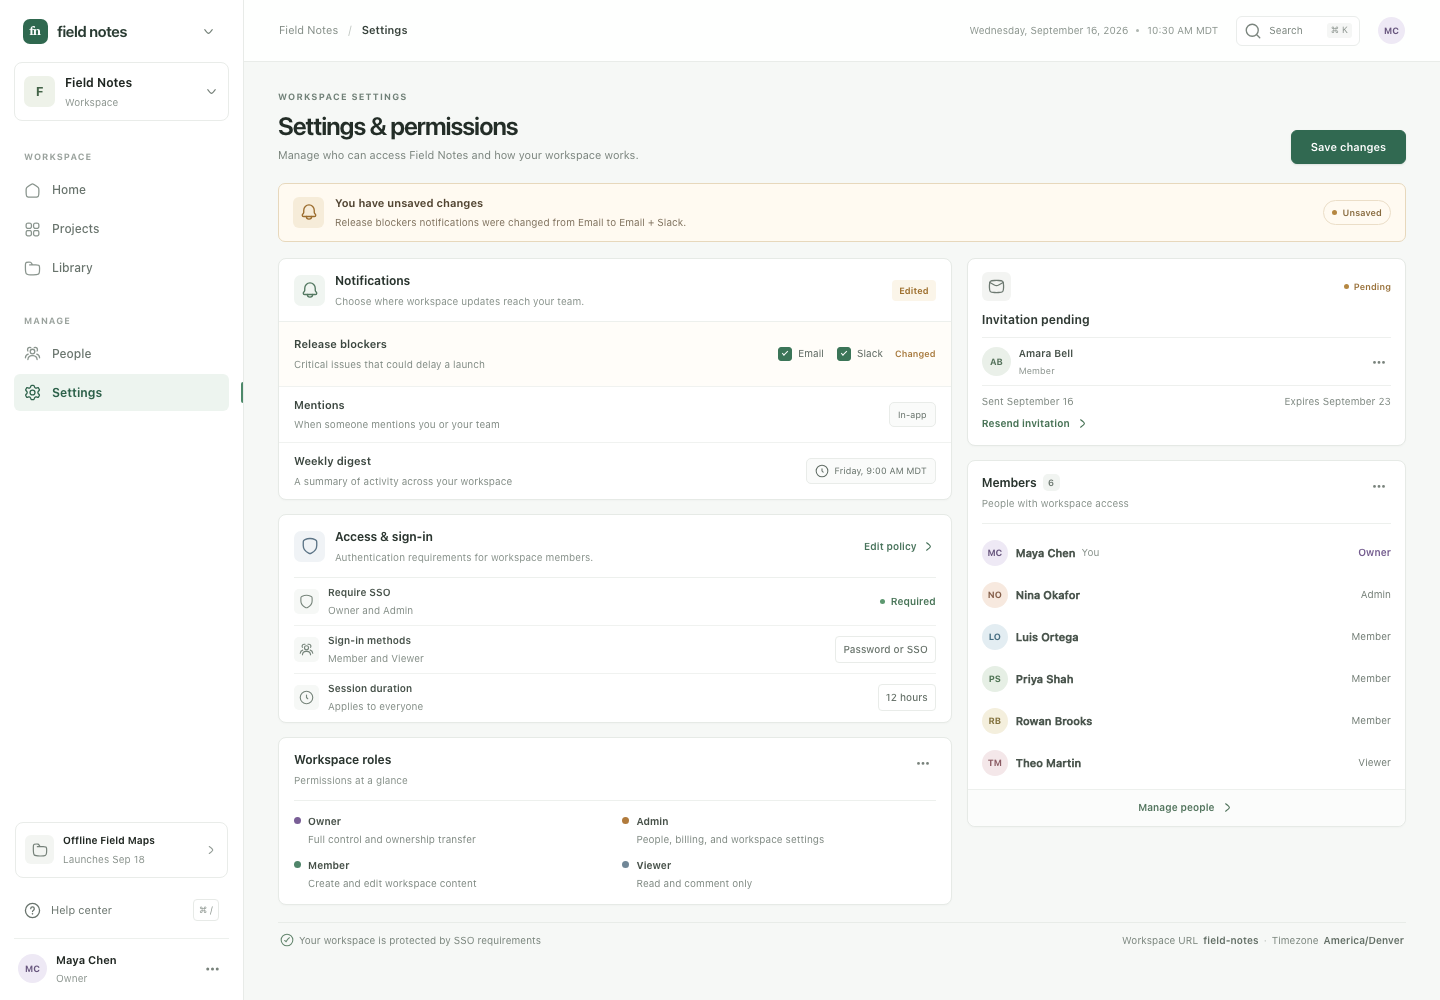Go to Home in sidebar
Image resolution: width=1440 pixels, height=1000 pixels.
click(122, 190)
